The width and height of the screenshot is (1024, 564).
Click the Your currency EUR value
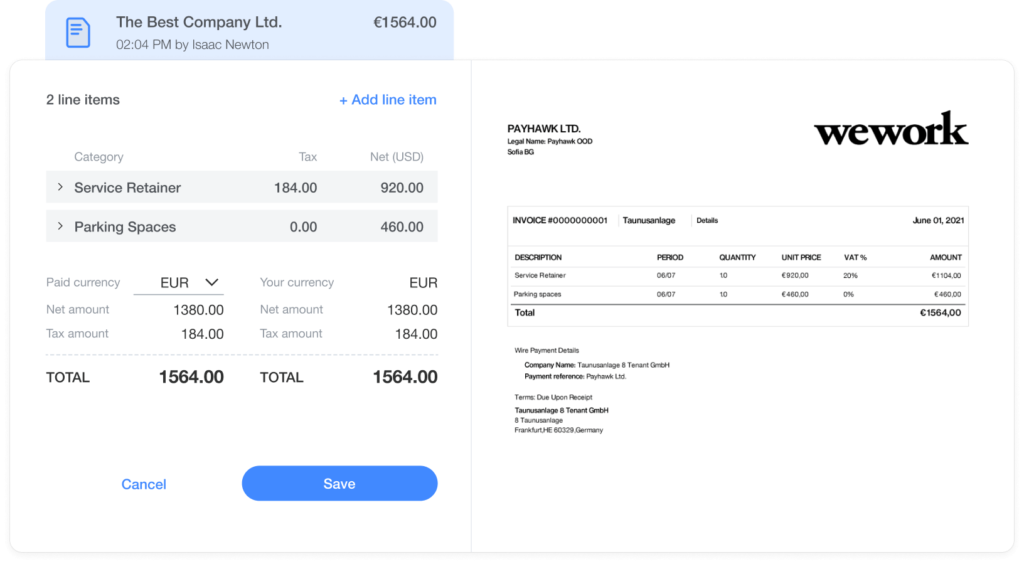(x=423, y=283)
